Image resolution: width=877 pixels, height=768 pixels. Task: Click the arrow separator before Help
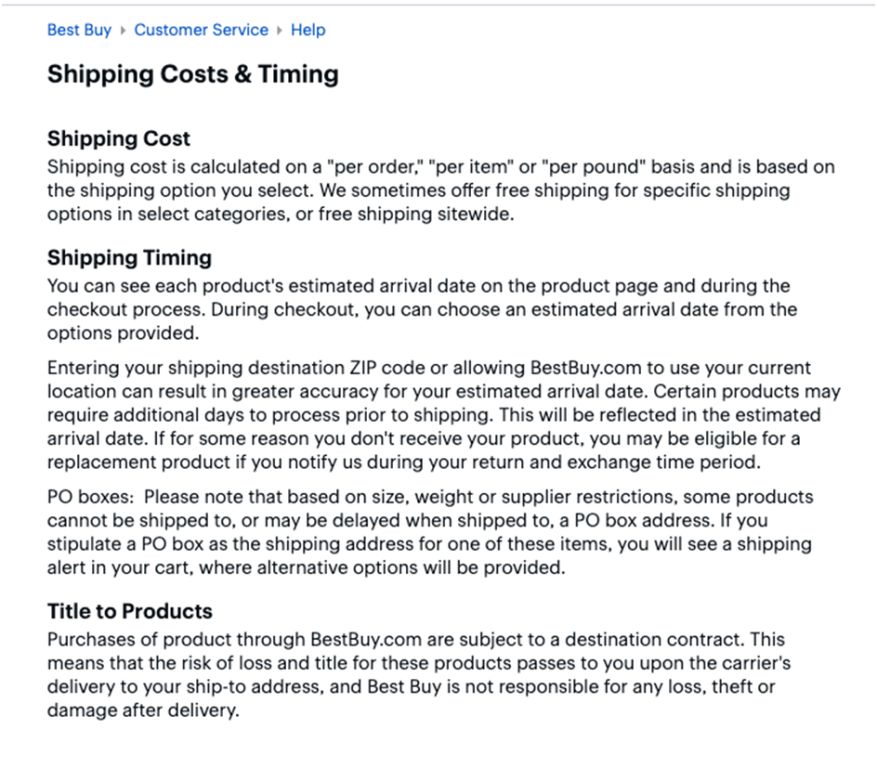point(280,30)
